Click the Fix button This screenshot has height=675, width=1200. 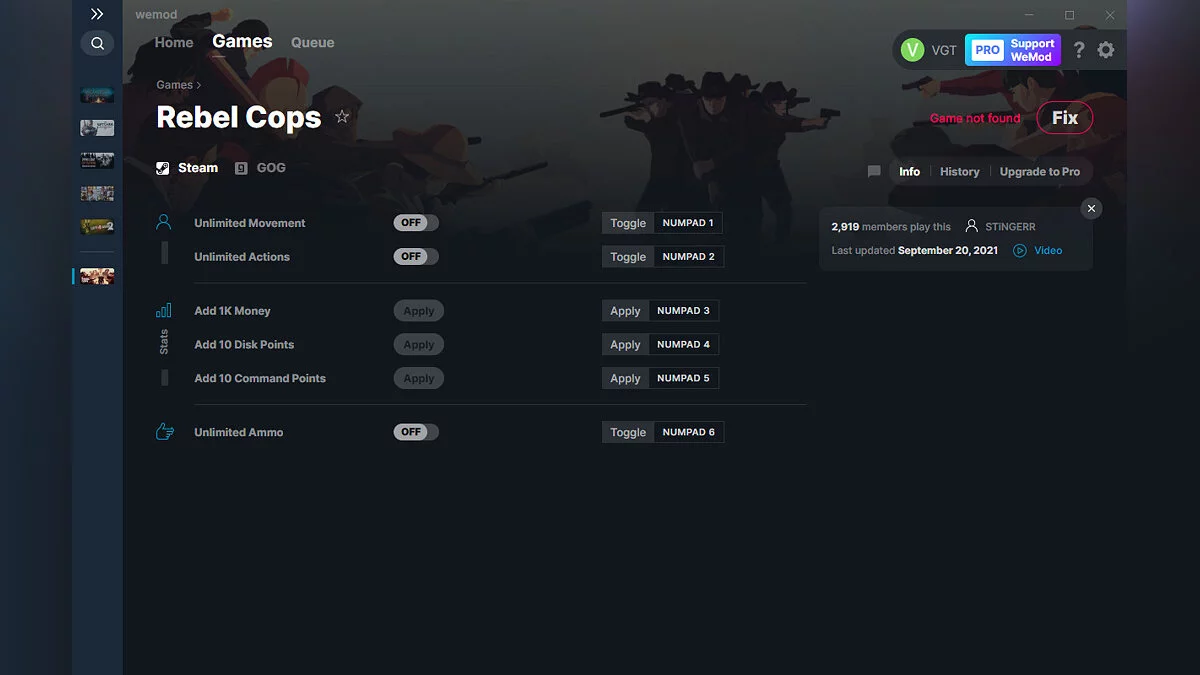1064,118
